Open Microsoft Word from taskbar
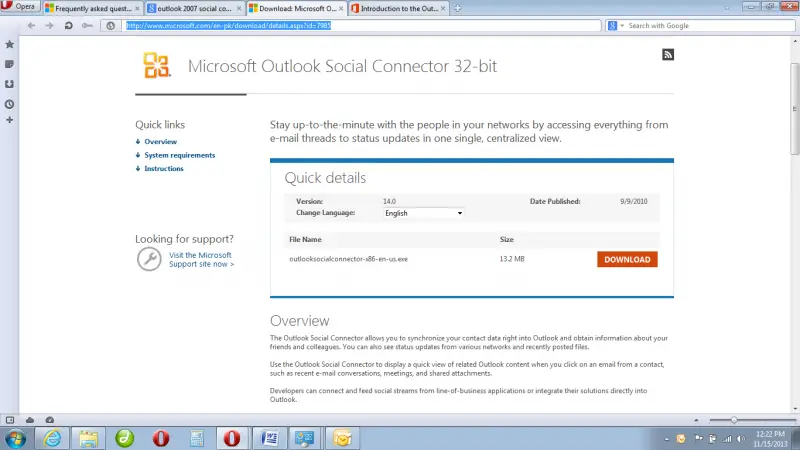Screen dimensions: 800x450 (269, 438)
